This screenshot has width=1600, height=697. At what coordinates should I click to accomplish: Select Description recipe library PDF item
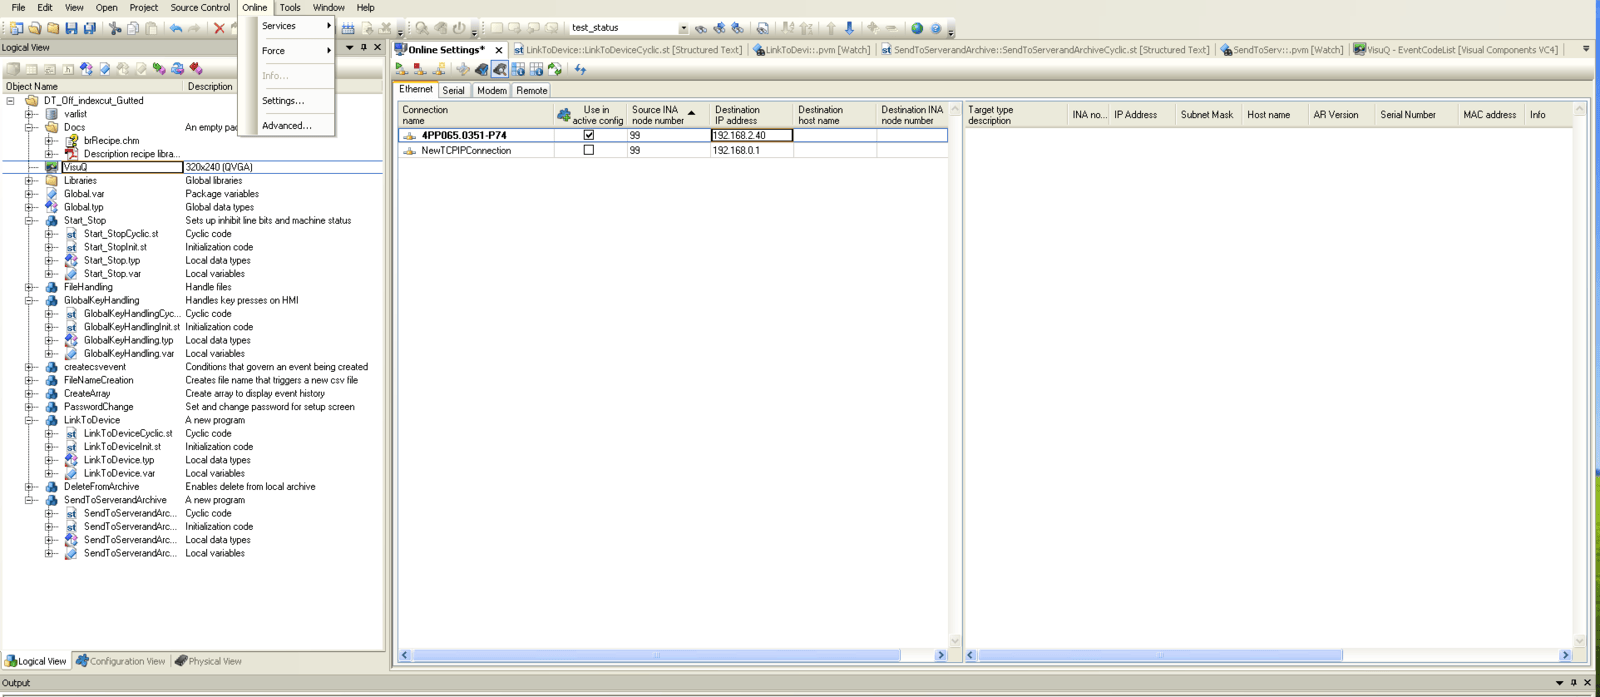pyautogui.click(x=131, y=154)
